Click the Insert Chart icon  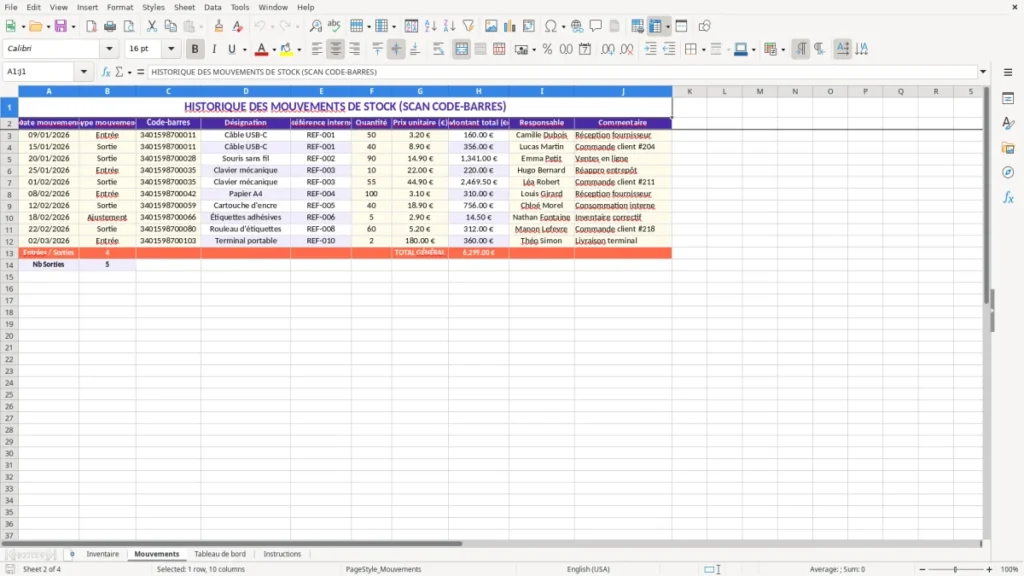(x=509, y=26)
